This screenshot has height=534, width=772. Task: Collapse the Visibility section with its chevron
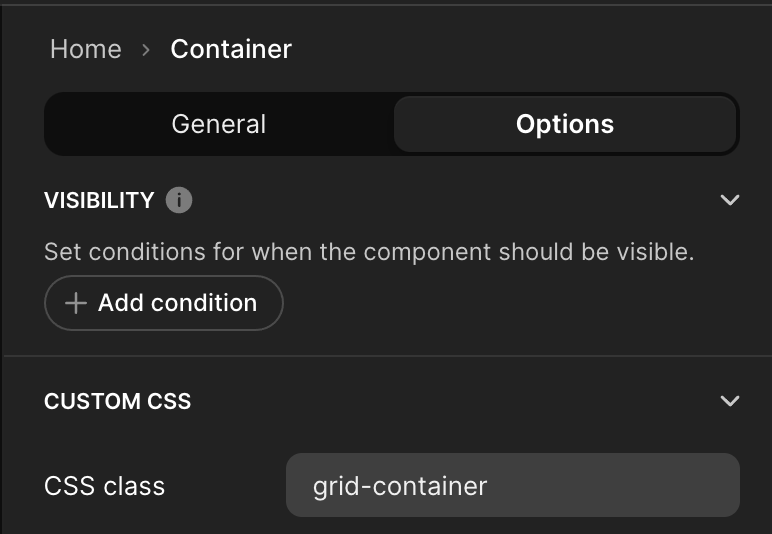coord(730,200)
